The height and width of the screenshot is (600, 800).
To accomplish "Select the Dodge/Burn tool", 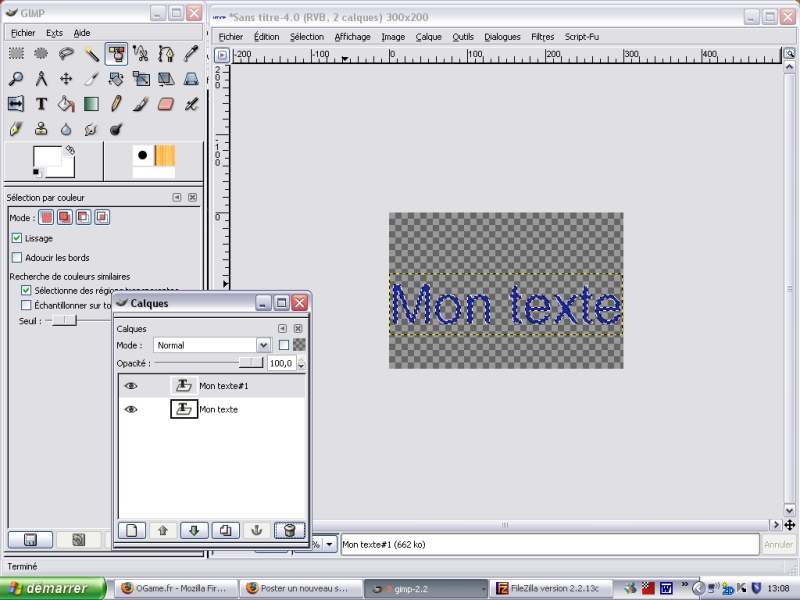I will tap(116, 129).
